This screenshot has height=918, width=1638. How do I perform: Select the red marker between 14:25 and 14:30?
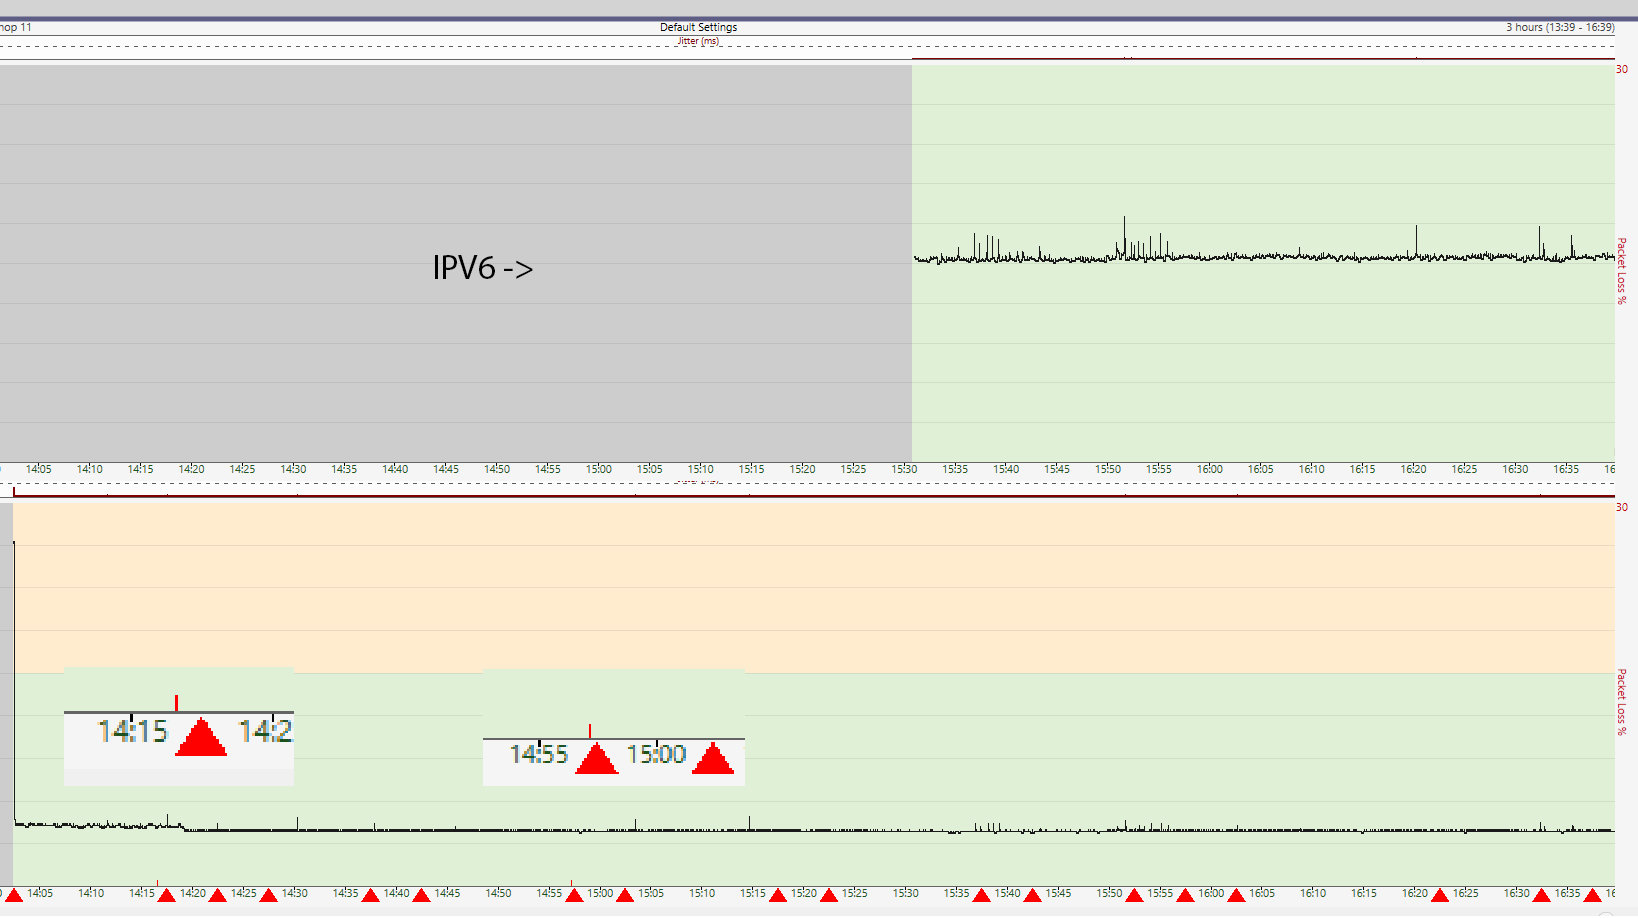tap(268, 895)
